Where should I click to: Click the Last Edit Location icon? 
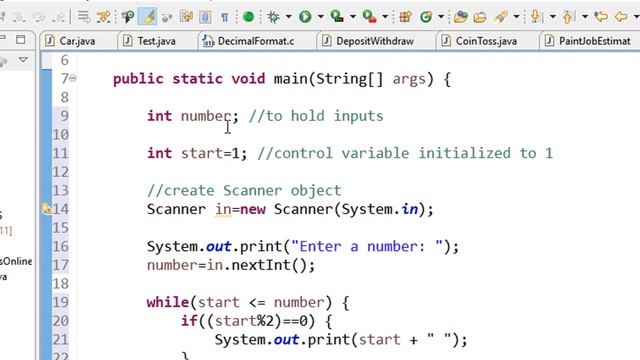[601, 17]
